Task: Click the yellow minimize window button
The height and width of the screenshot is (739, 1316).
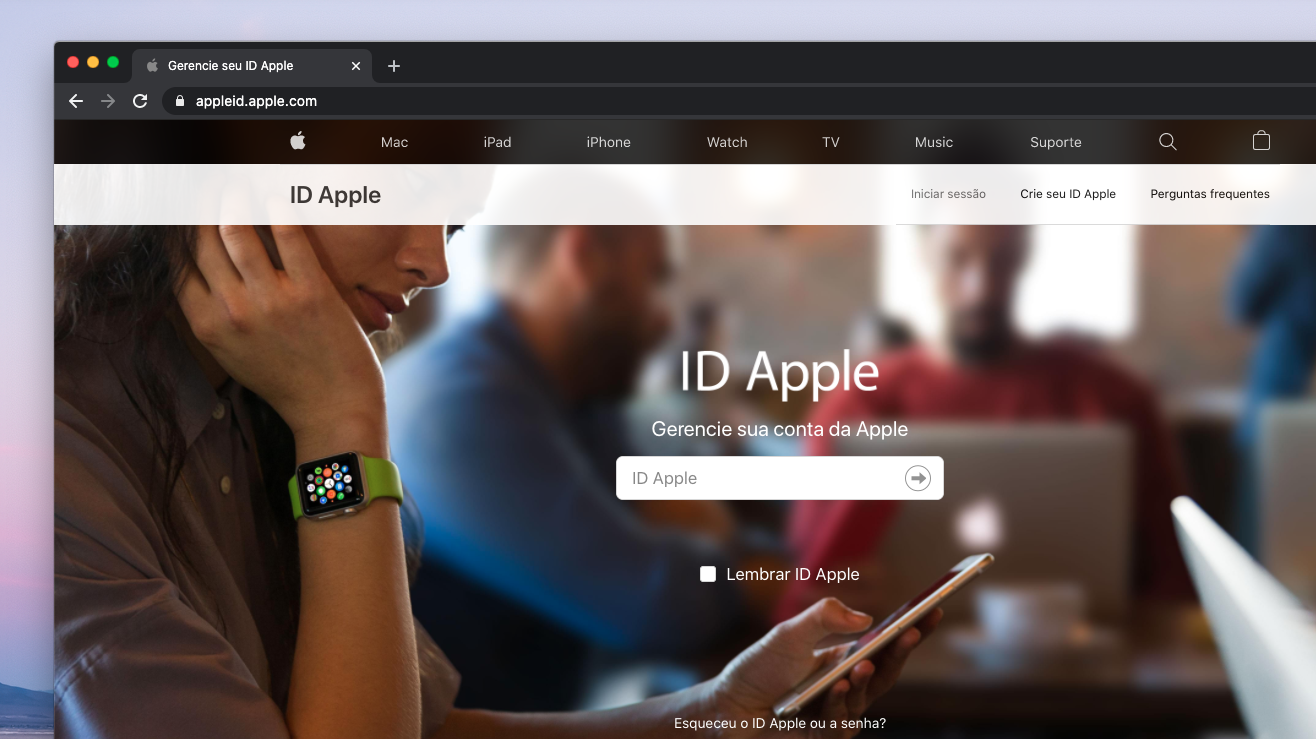Action: [93, 62]
